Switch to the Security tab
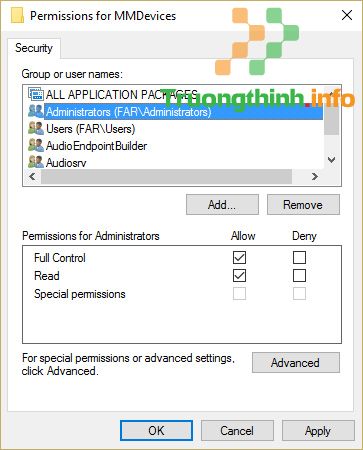The image size is (363, 450). [x=34, y=48]
